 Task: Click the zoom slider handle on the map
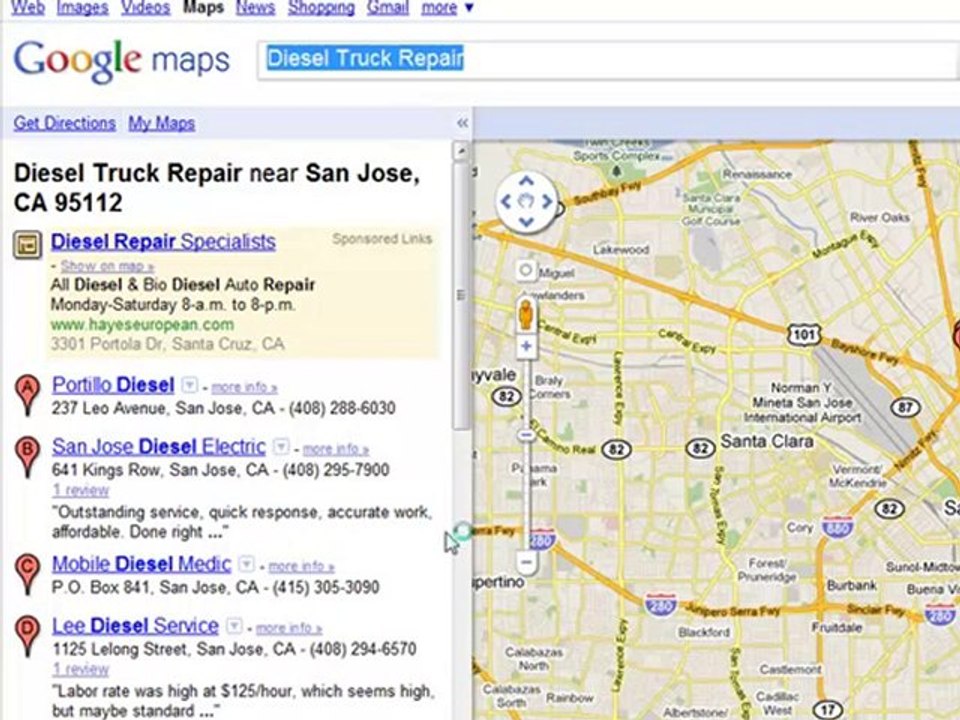coord(526,435)
